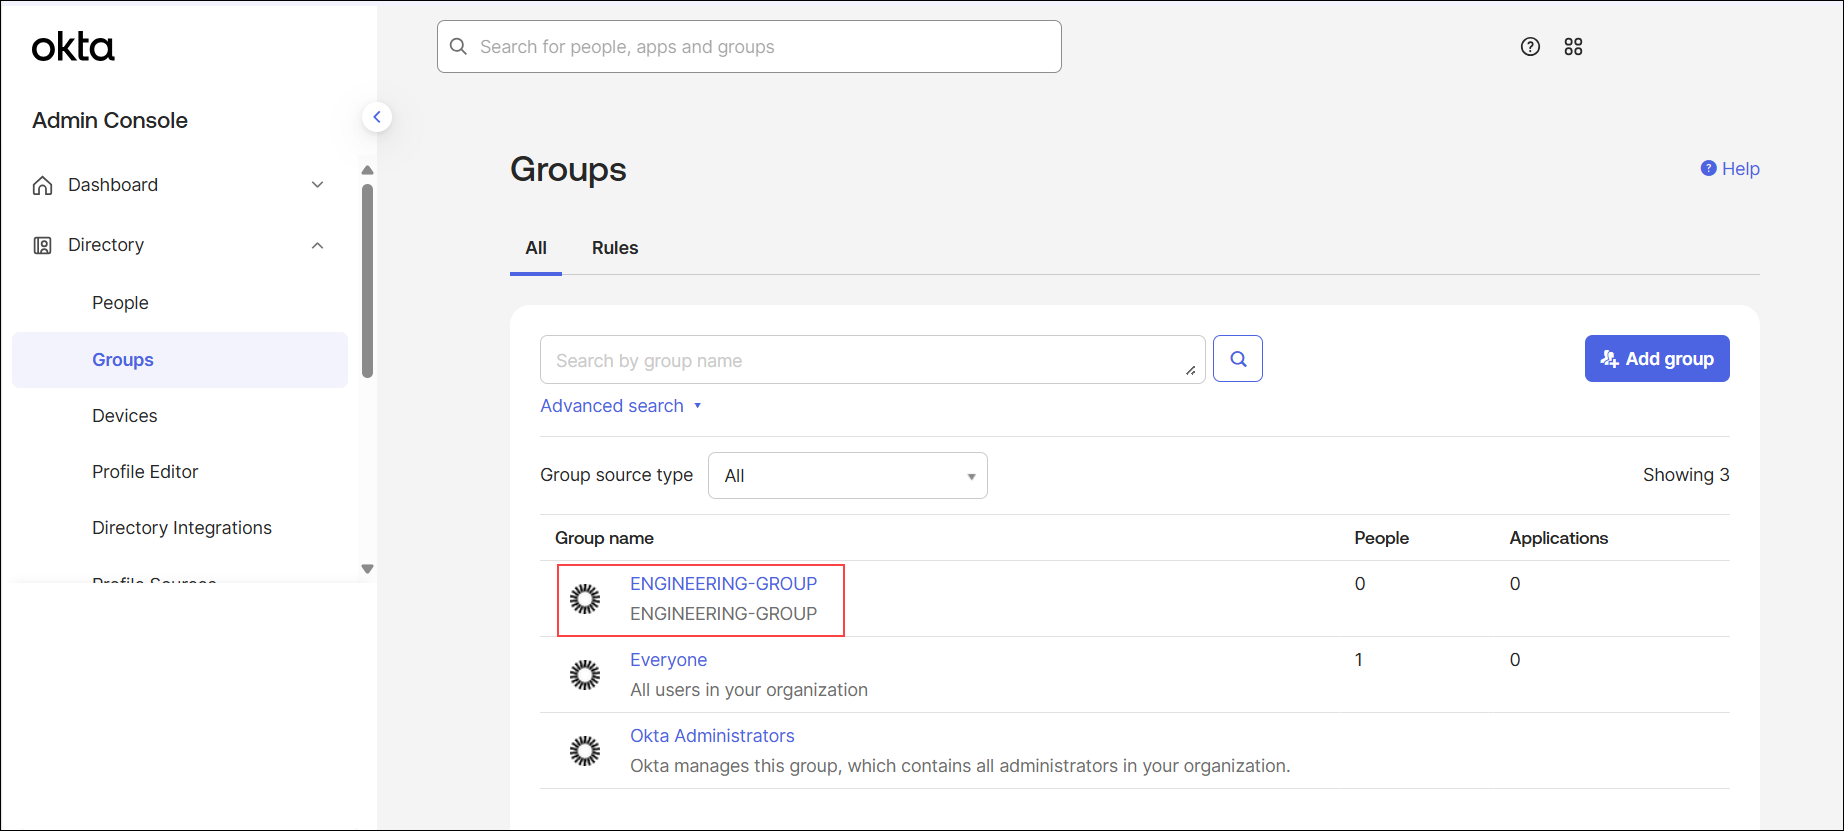Open Directory Integrations in the sidebar

(x=182, y=528)
